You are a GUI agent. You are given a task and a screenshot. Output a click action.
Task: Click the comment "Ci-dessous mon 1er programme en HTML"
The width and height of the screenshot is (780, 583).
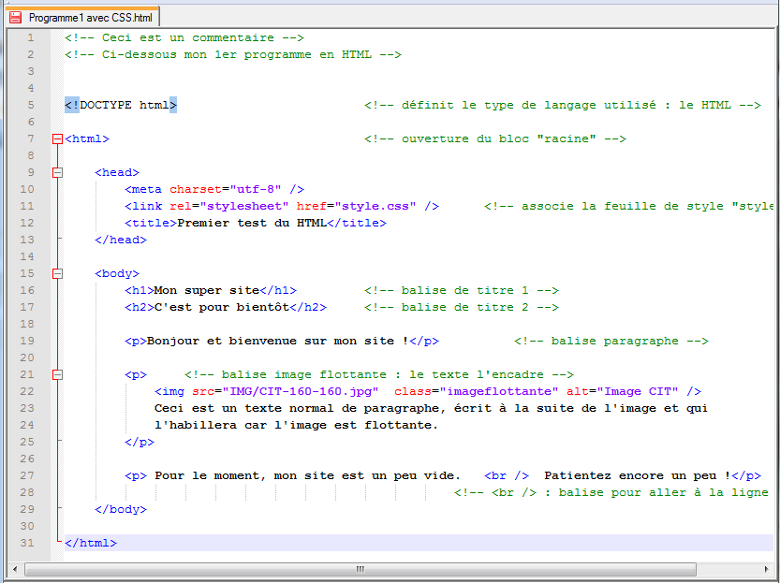pos(233,55)
